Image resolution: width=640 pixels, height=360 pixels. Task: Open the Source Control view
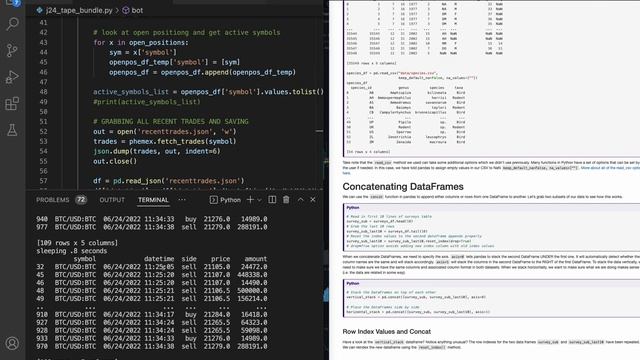click(12, 50)
